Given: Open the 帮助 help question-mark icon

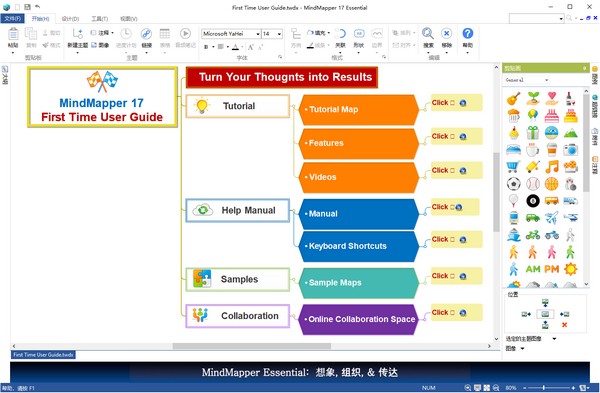Looking at the screenshot, I should (x=468, y=34).
